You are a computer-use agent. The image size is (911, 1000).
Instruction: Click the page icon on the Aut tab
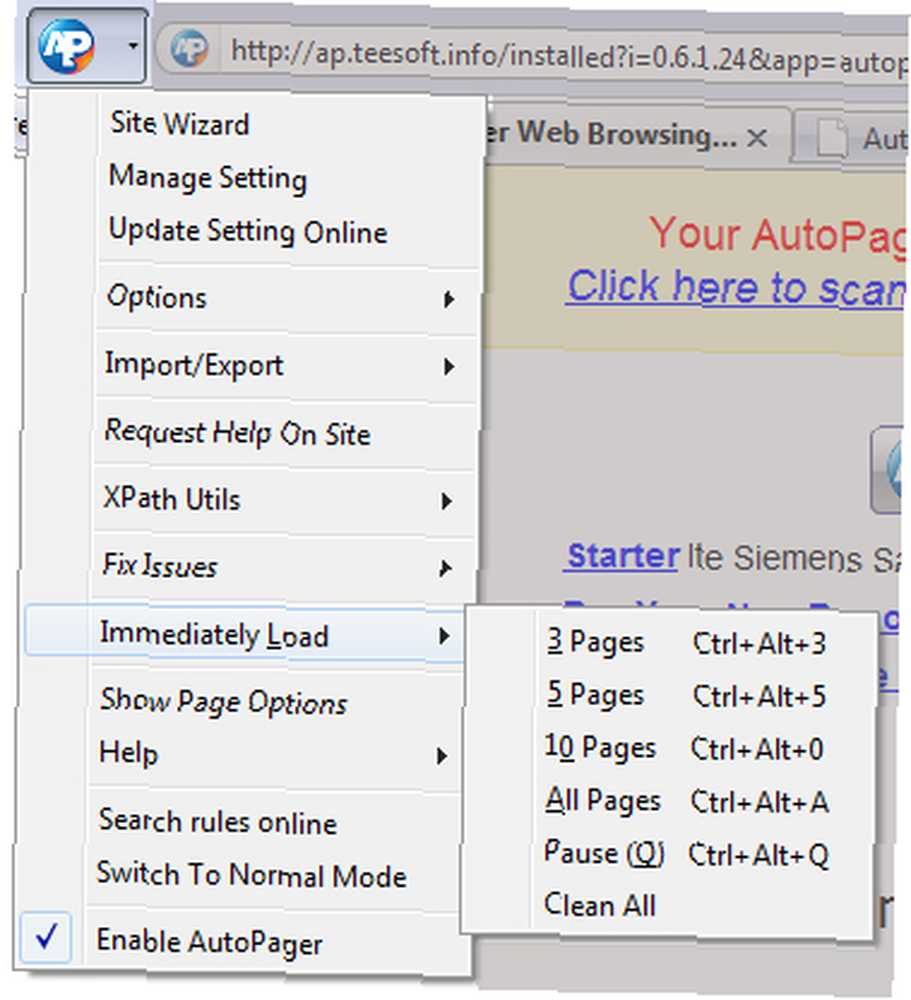point(833,138)
